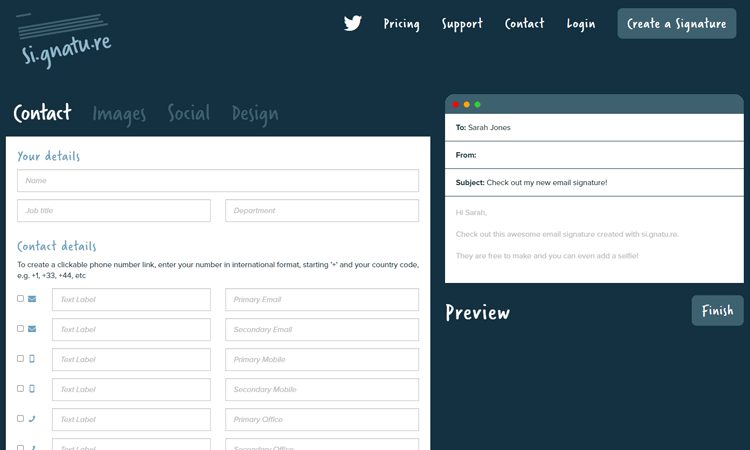Click Text Label field for Primary Mobile
Image resolution: width=750 pixels, height=450 pixels.
tap(132, 360)
